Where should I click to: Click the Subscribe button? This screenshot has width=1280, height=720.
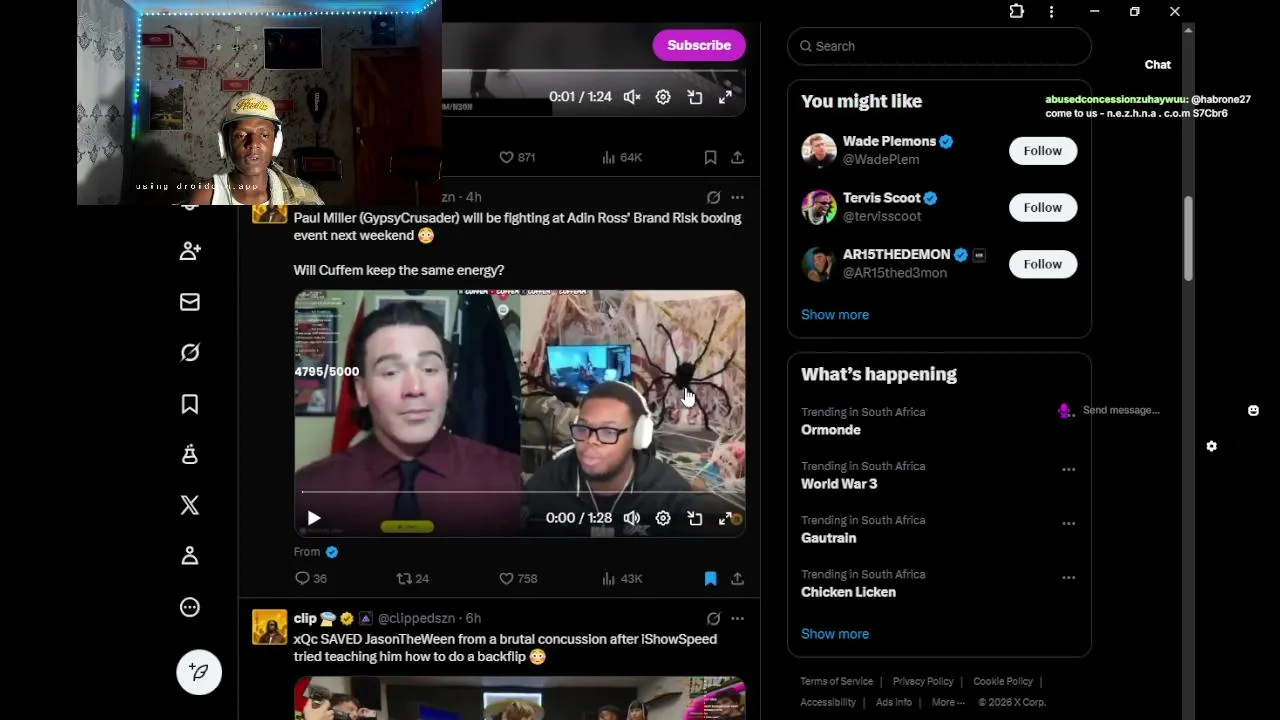pyautogui.click(x=699, y=45)
